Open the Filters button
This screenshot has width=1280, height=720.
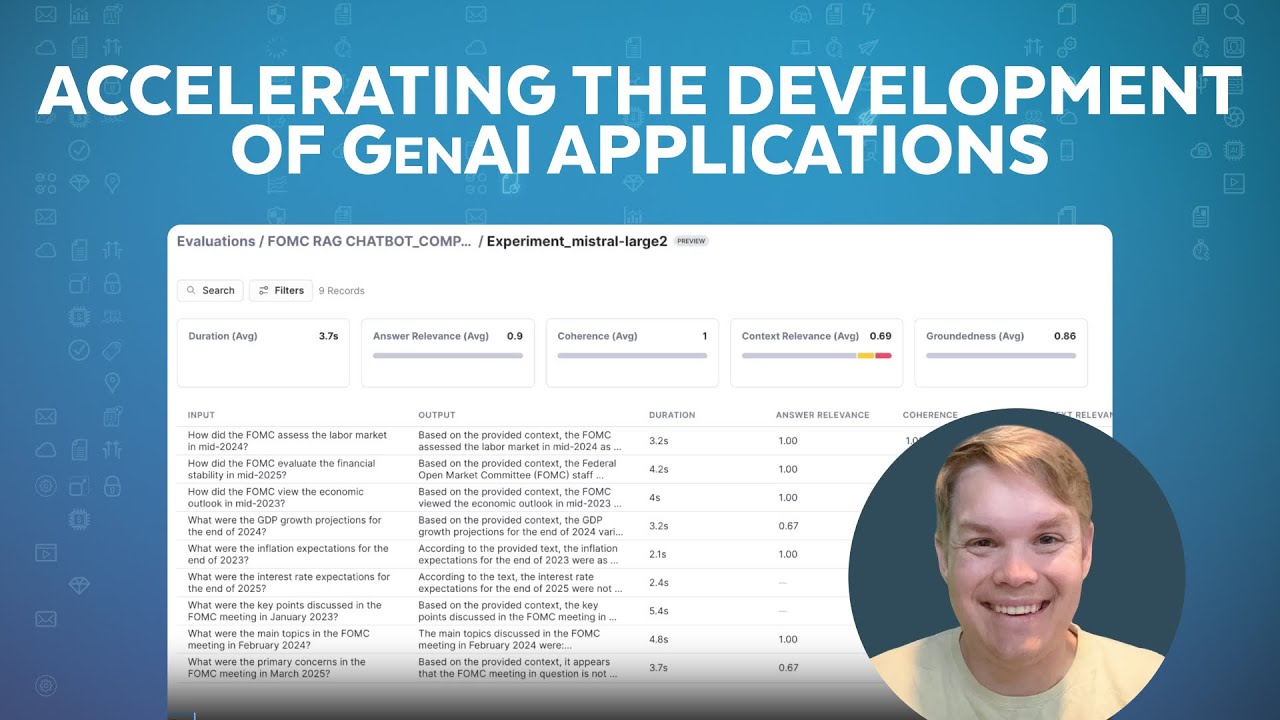click(281, 290)
